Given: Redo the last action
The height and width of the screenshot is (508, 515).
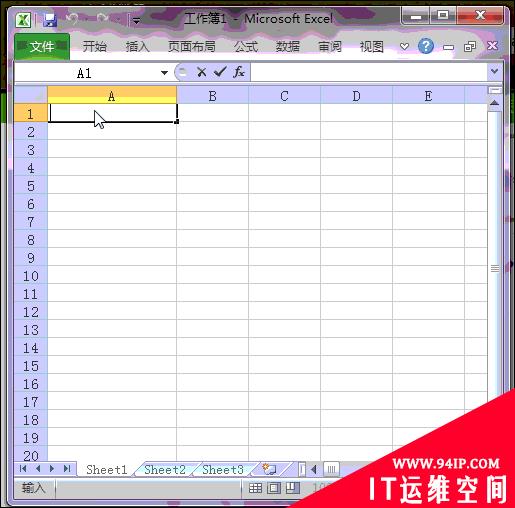Looking at the screenshot, I should pos(103,18).
